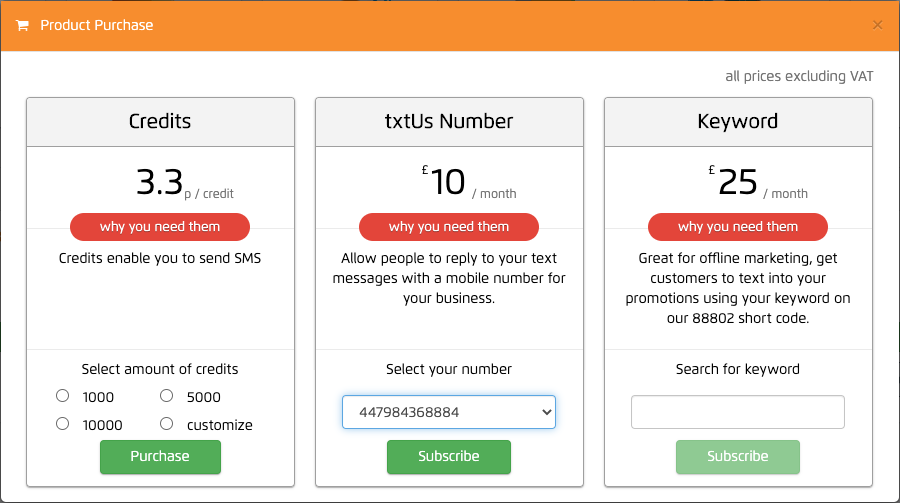The width and height of the screenshot is (900, 503).
Task: Select the 5000 credits radio option
Action: pos(166,396)
